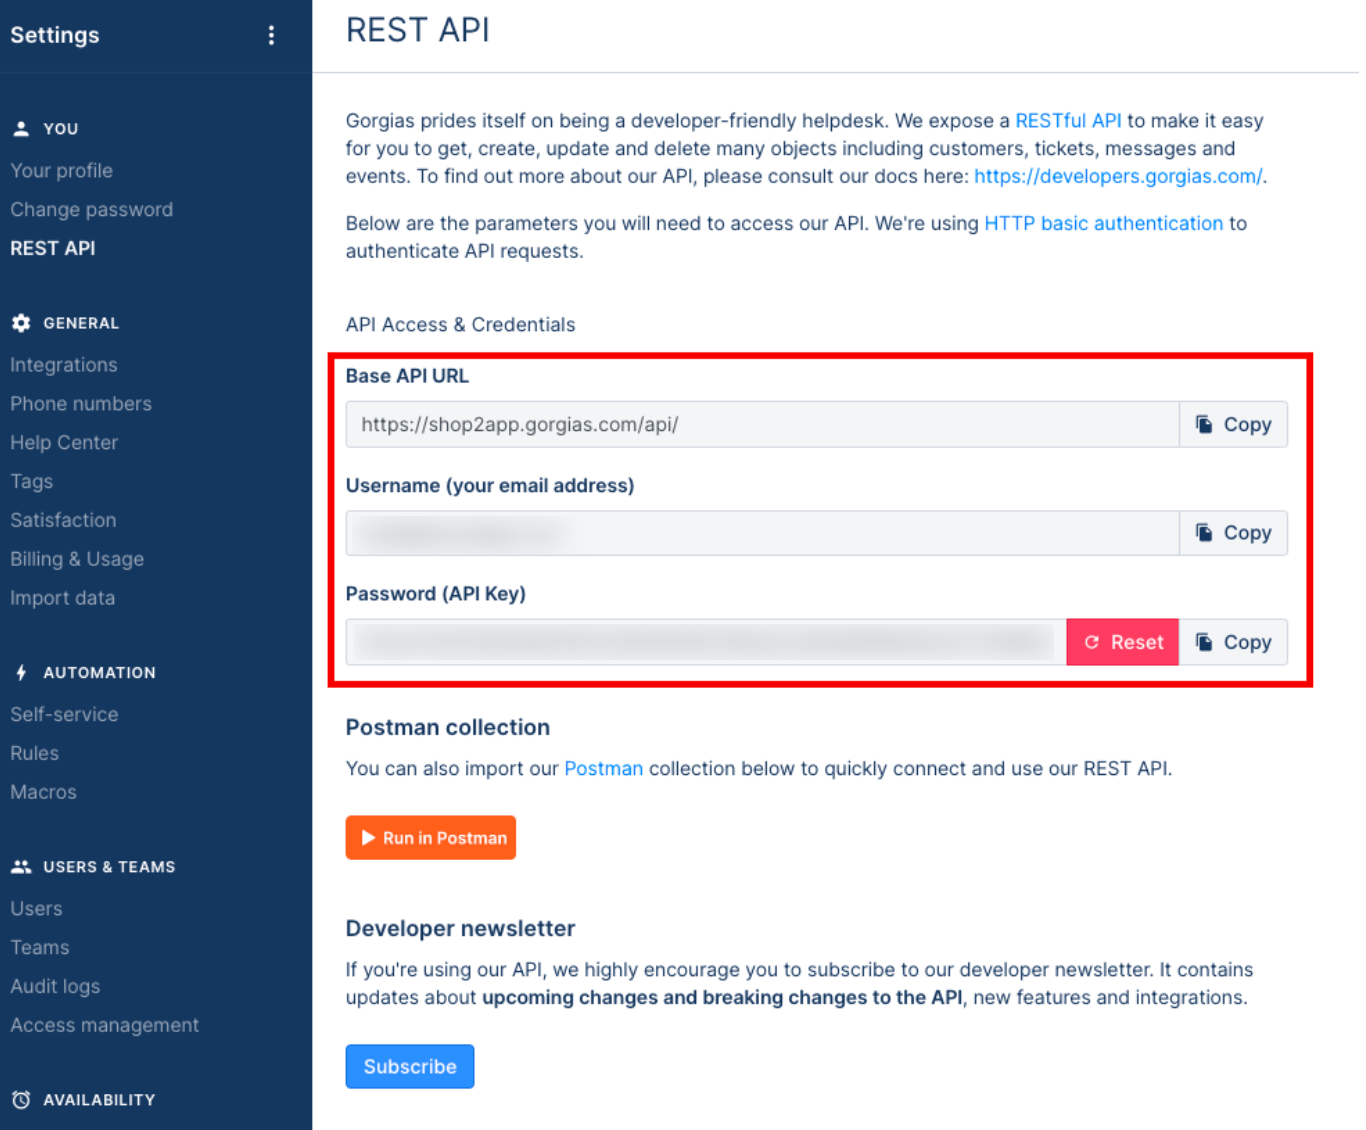Image resolution: width=1366 pixels, height=1130 pixels.
Task: Open the Settings three-dot menu
Action: click(271, 35)
